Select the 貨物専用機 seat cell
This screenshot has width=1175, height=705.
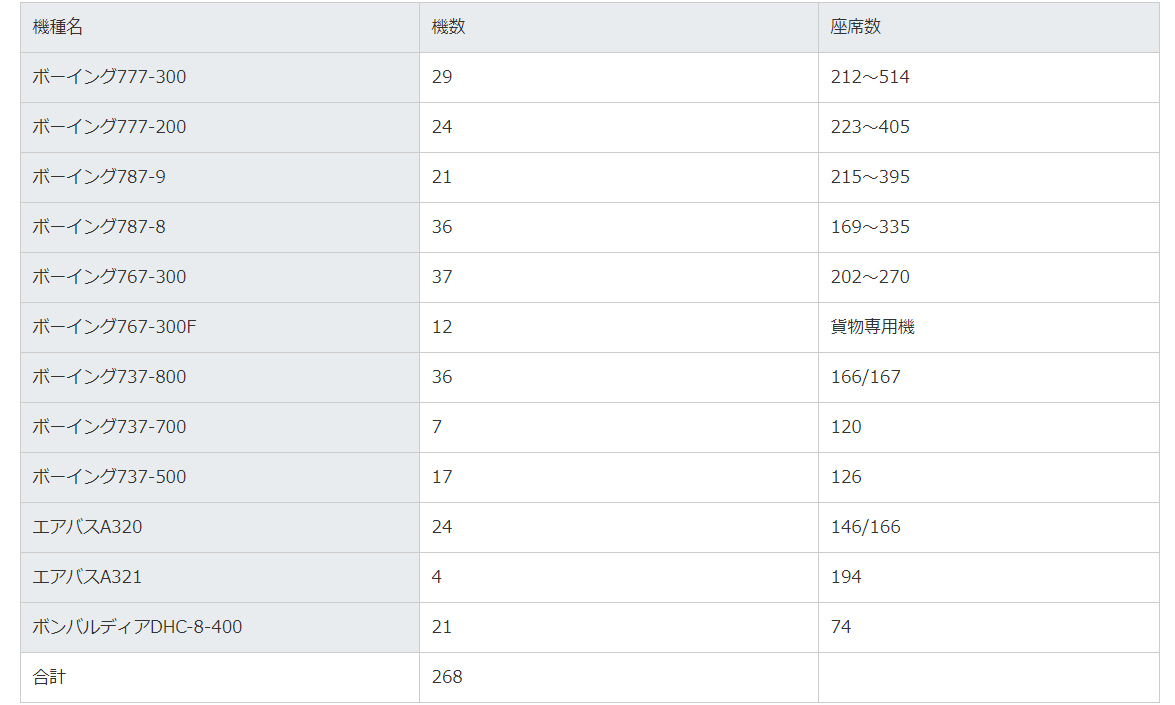click(872, 327)
